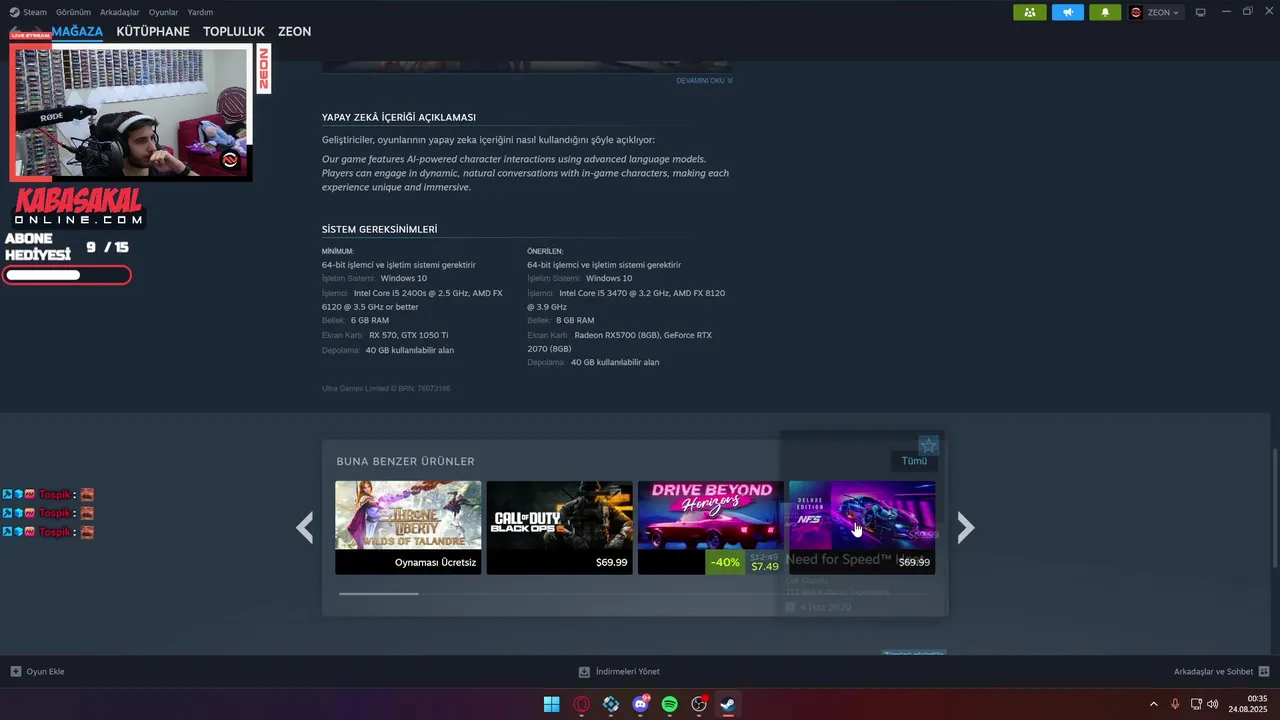The image size is (1280, 720).
Task: Go to the KÜTÜPHANE tab
Action: click(153, 31)
